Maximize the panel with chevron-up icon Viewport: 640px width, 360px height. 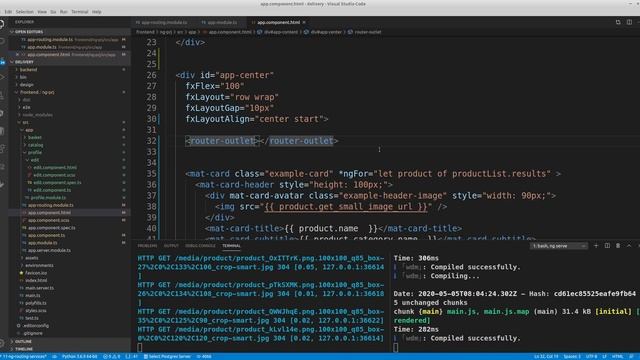tap(629, 246)
